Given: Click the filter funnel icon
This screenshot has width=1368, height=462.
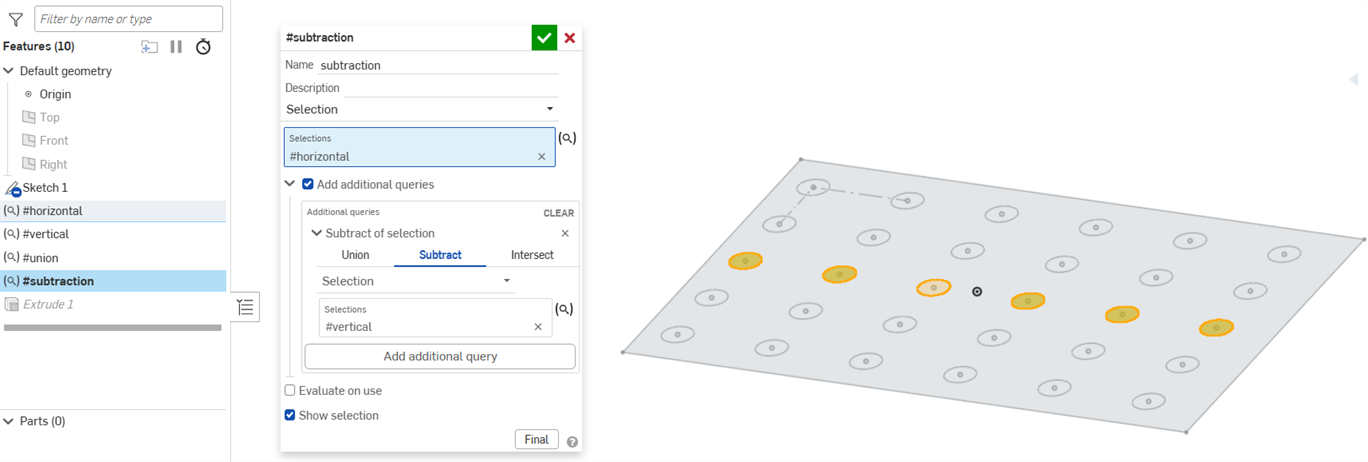Looking at the screenshot, I should click(15, 19).
